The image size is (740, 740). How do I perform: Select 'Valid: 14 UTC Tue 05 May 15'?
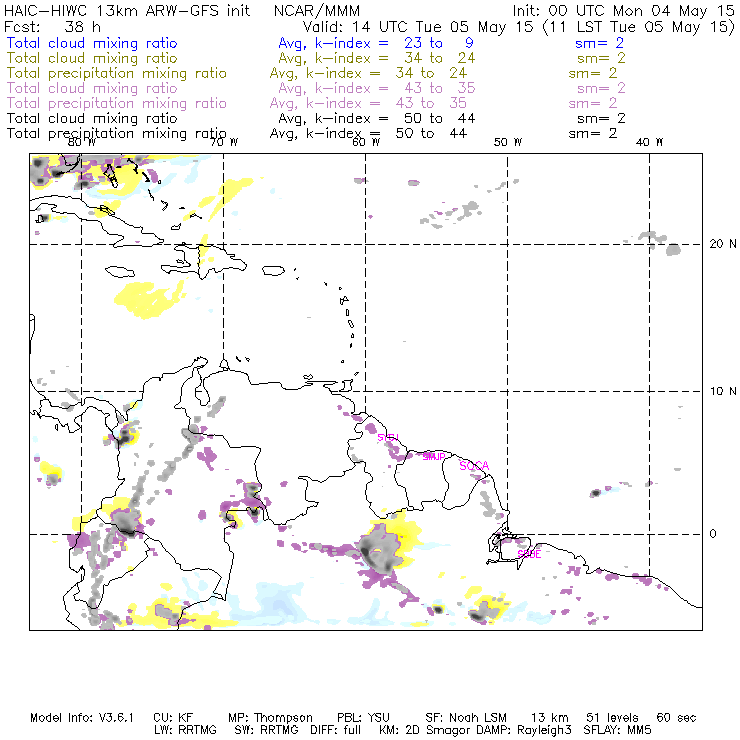pos(418,26)
